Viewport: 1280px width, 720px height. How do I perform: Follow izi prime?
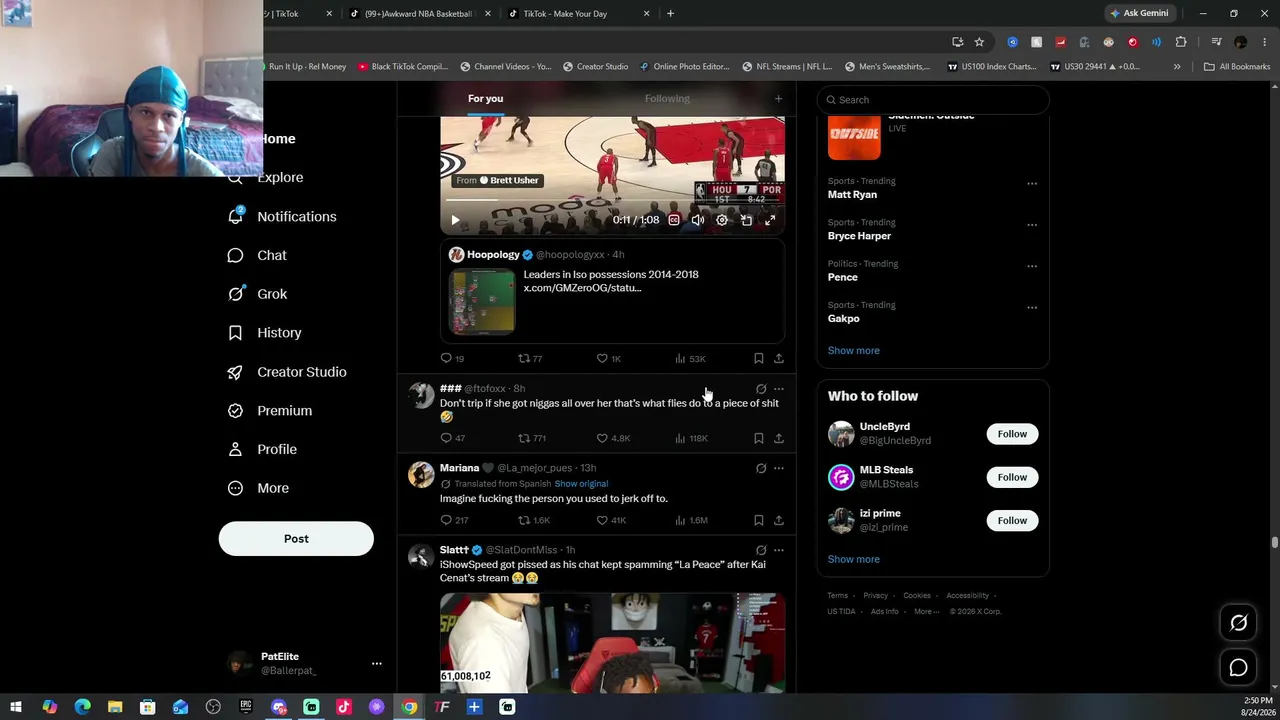pyautogui.click(x=1012, y=520)
